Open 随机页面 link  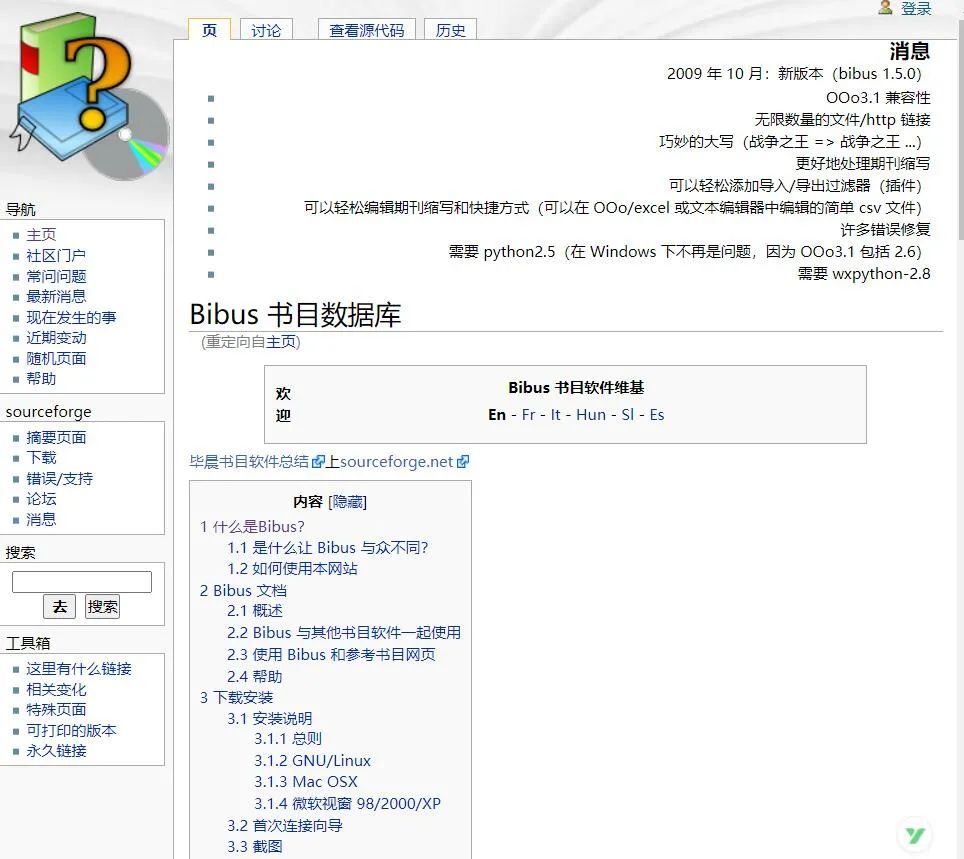[56, 358]
